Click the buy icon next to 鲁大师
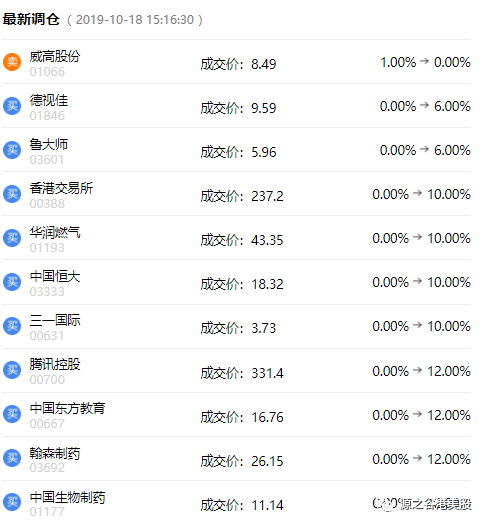The height and width of the screenshot is (526, 487). (12, 150)
